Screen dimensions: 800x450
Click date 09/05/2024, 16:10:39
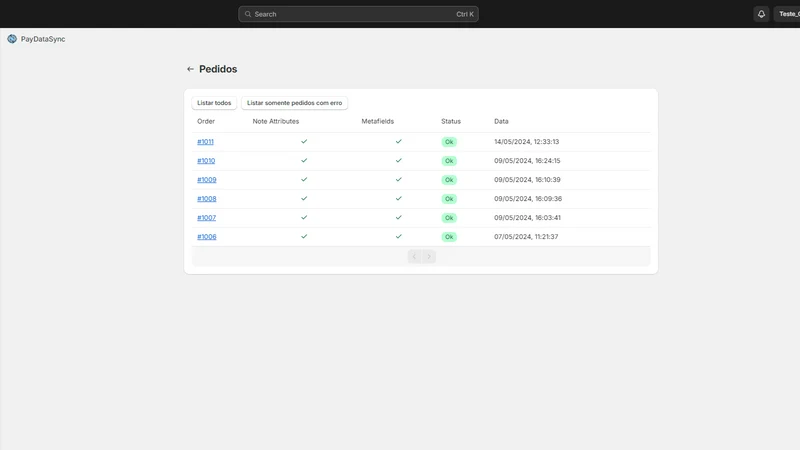pyautogui.click(x=527, y=180)
